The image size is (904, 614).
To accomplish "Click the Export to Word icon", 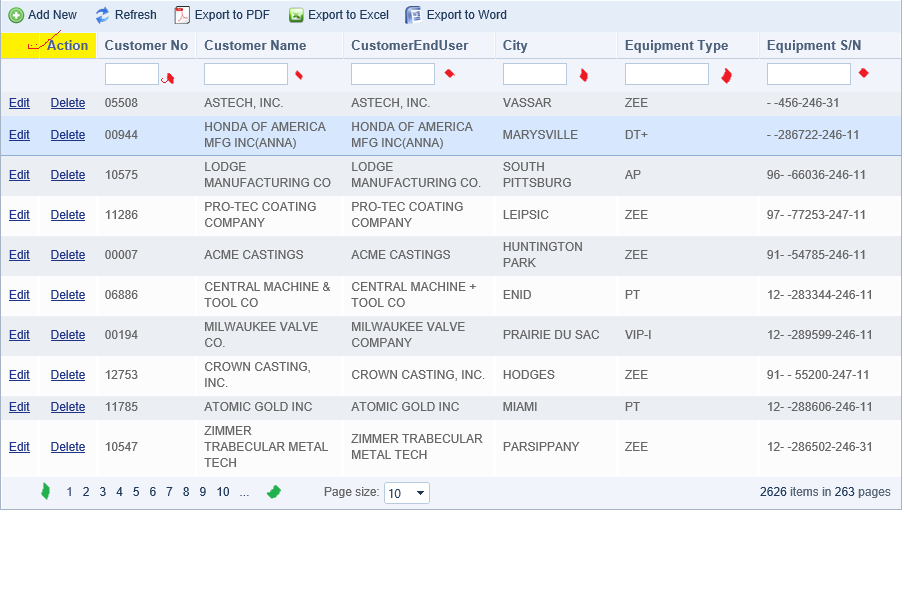I will click(x=413, y=15).
